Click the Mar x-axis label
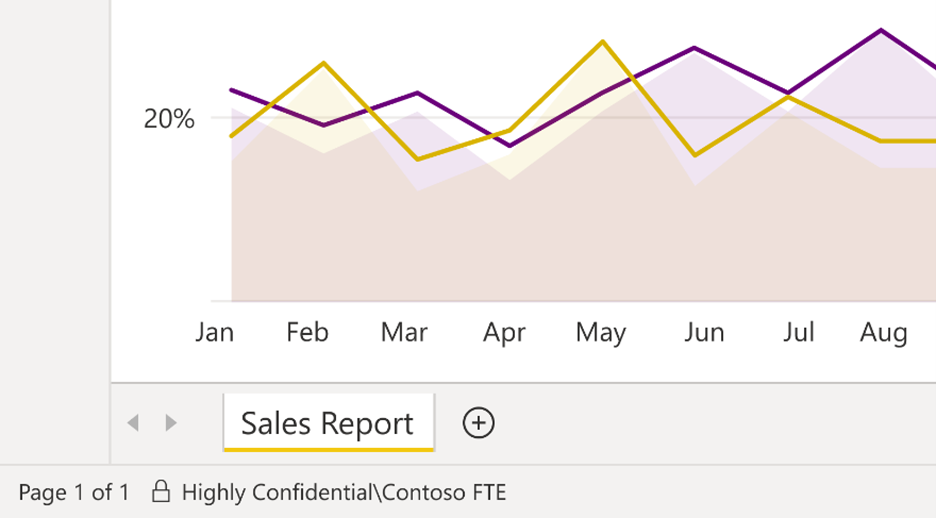 pyautogui.click(x=404, y=332)
